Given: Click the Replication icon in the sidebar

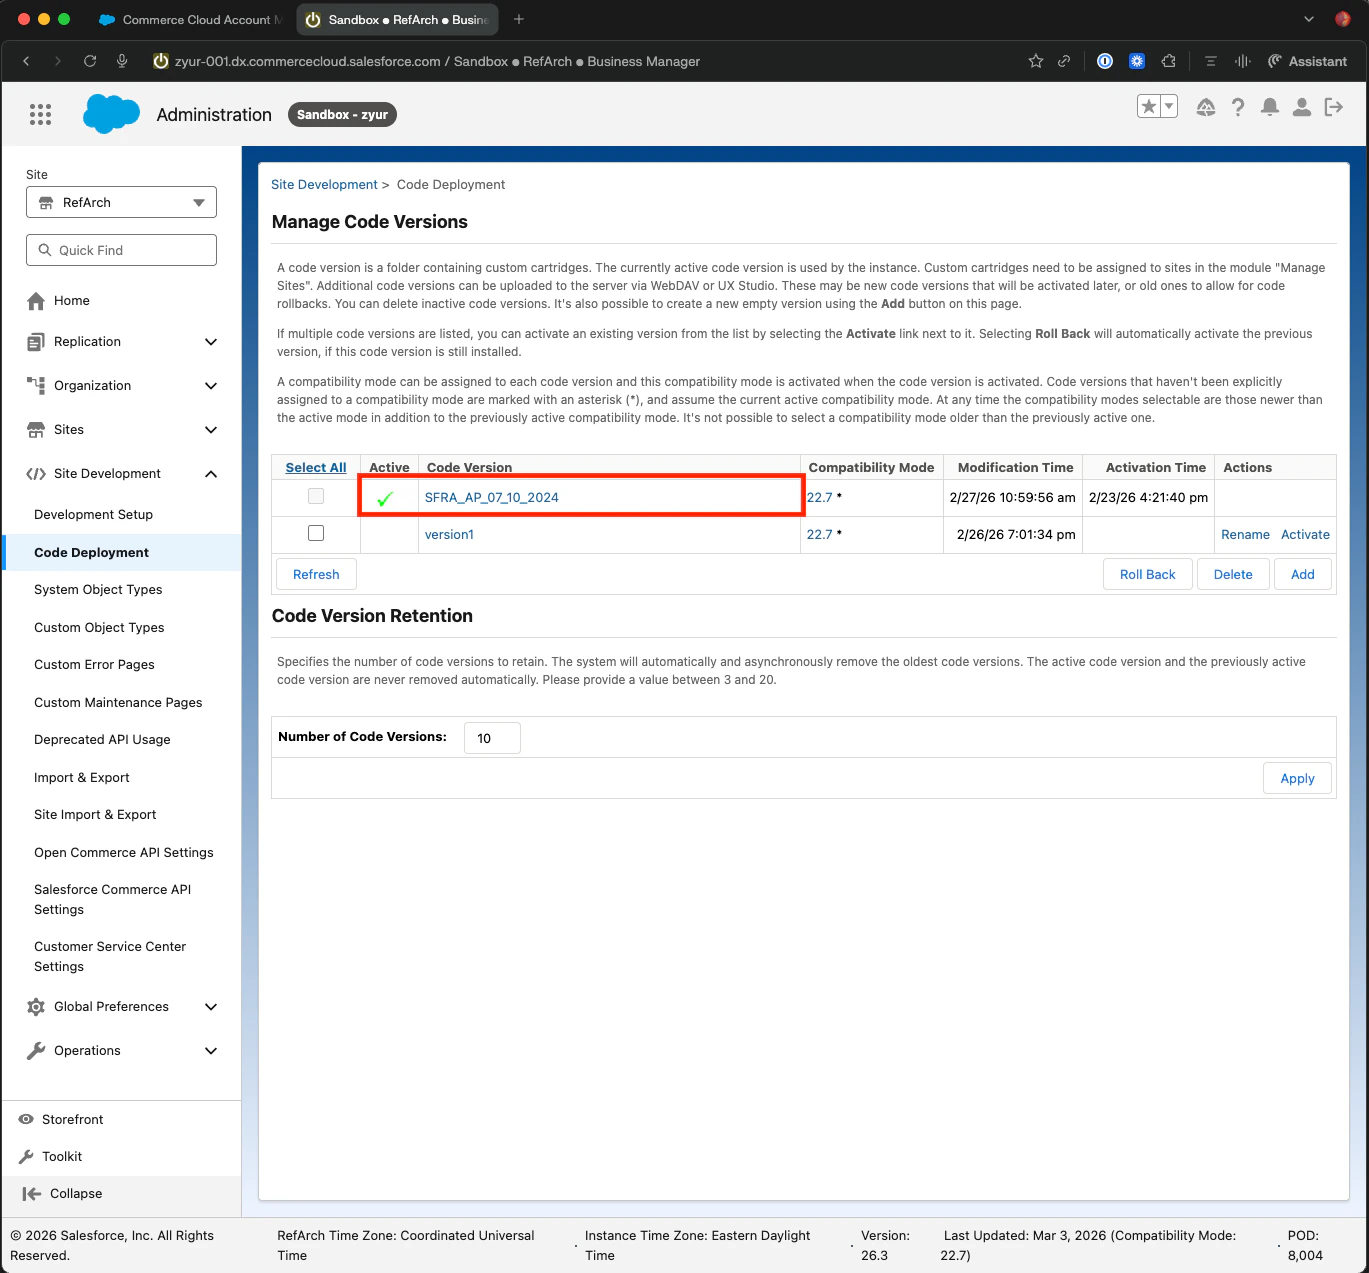Looking at the screenshot, I should (36, 342).
